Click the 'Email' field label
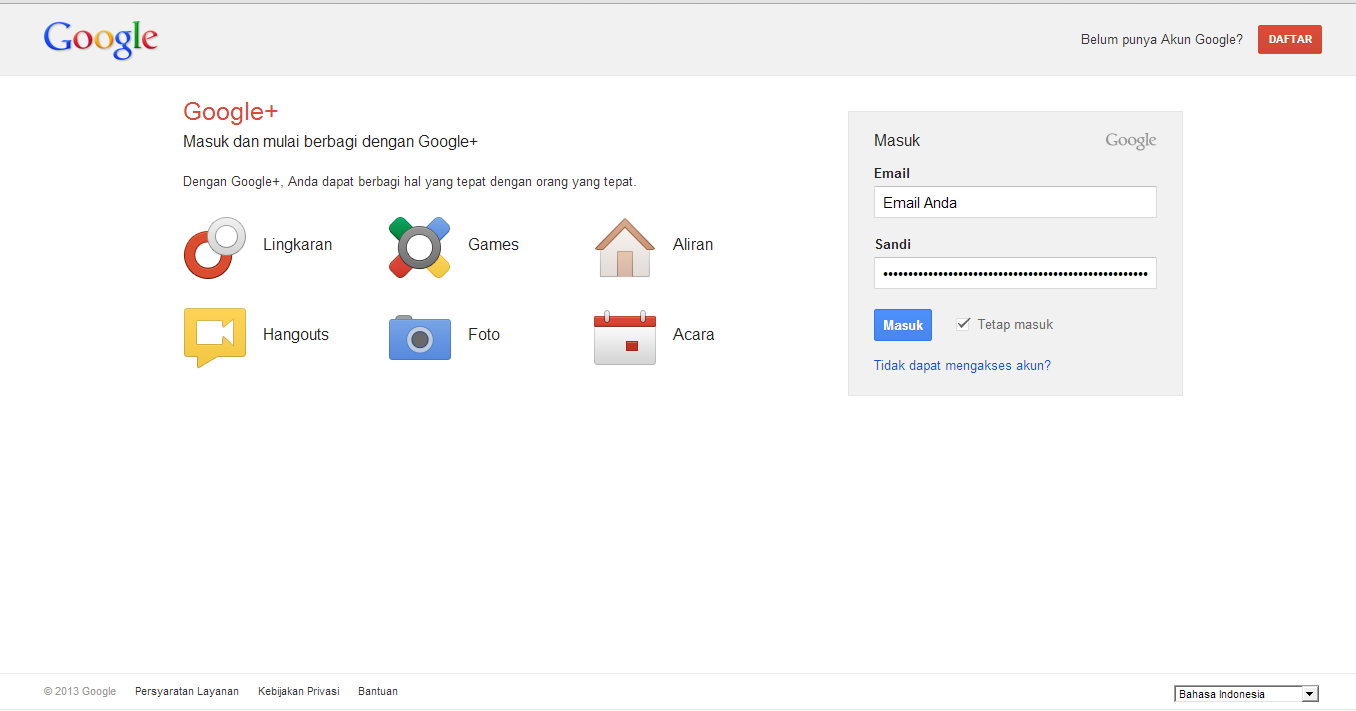The width and height of the screenshot is (1356, 711). [892, 174]
